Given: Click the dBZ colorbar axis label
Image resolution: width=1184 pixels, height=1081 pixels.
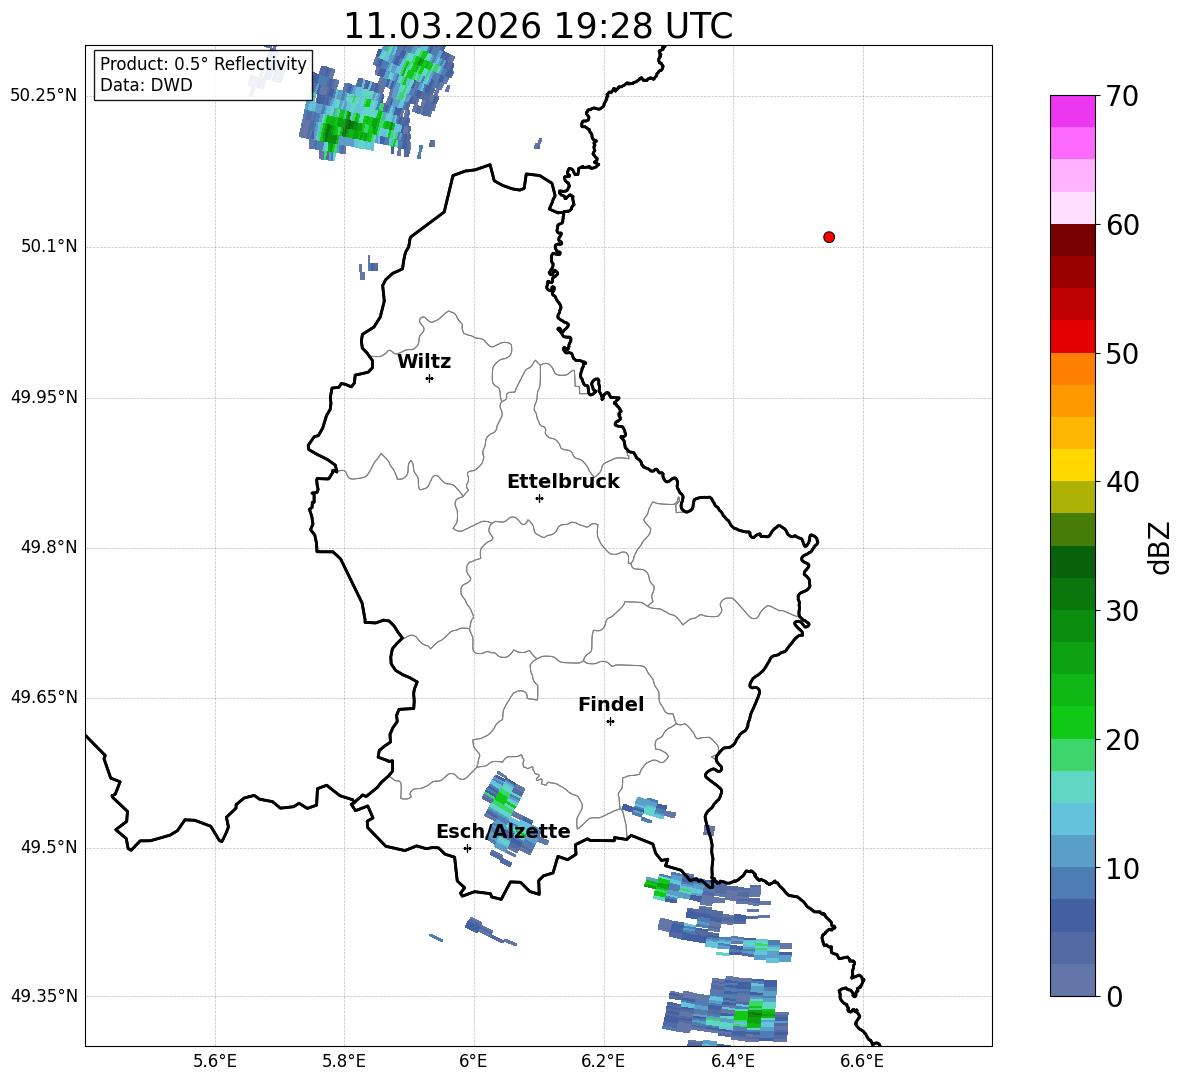Looking at the screenshot, I should pyautogui.click(x=1158, y=547).
